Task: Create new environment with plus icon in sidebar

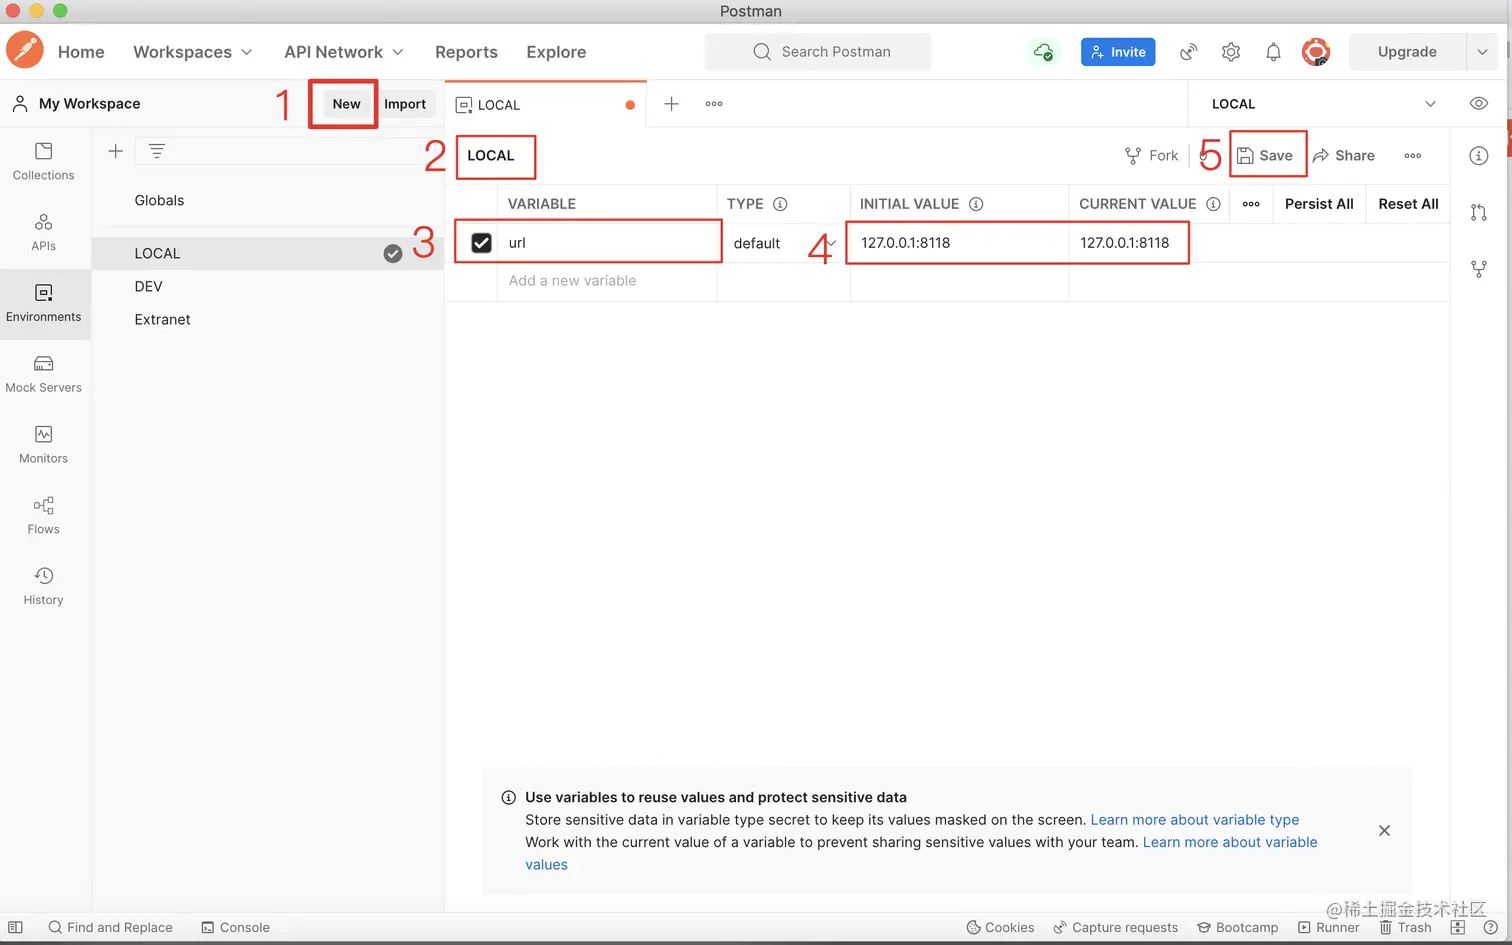Action: point(116,151)
